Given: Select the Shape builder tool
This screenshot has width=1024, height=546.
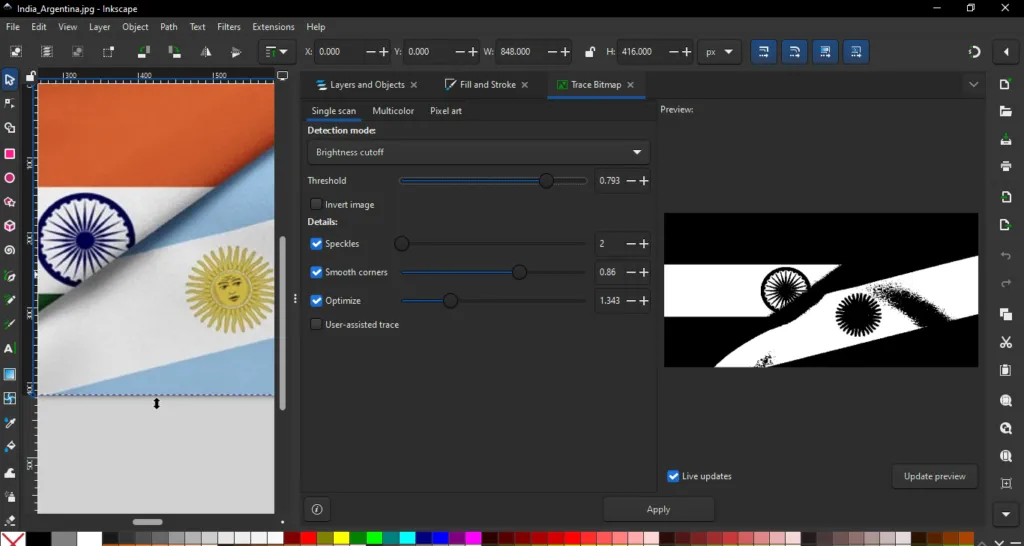Looking at the screenshot, I should [10, 129].
